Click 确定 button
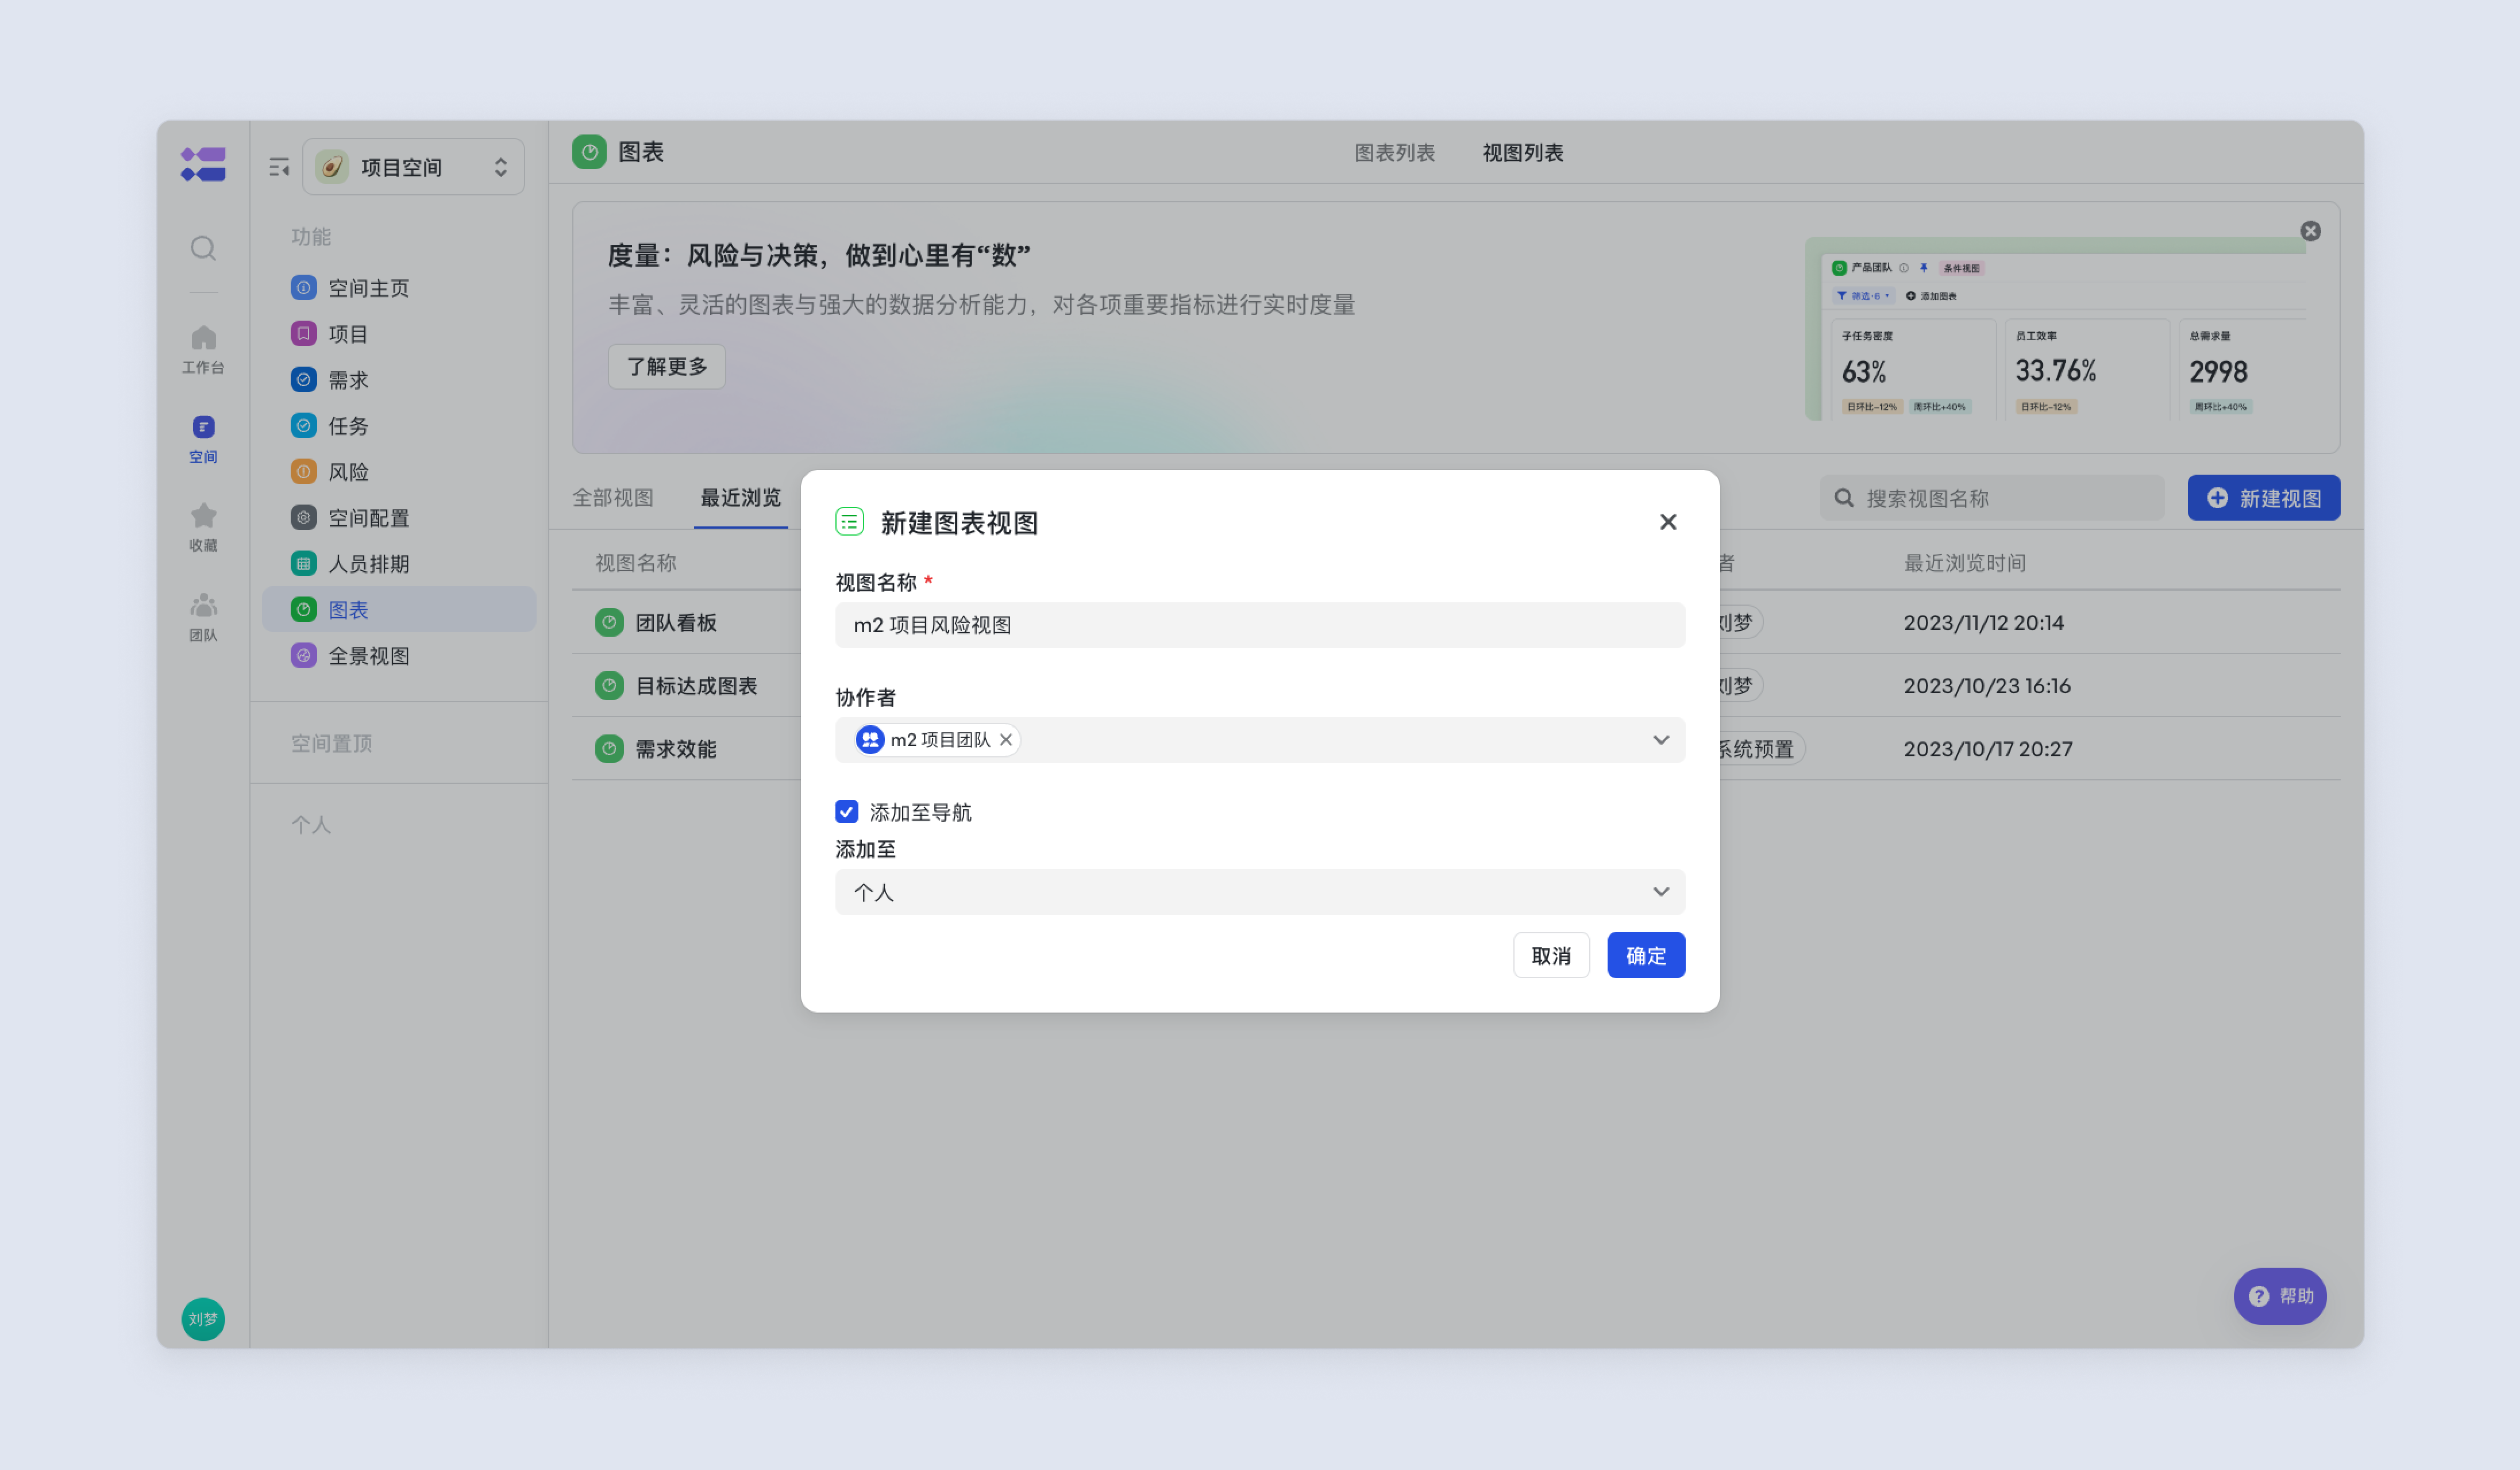This screenshot has height=1470, width=2520. [x=1645, y=956]
